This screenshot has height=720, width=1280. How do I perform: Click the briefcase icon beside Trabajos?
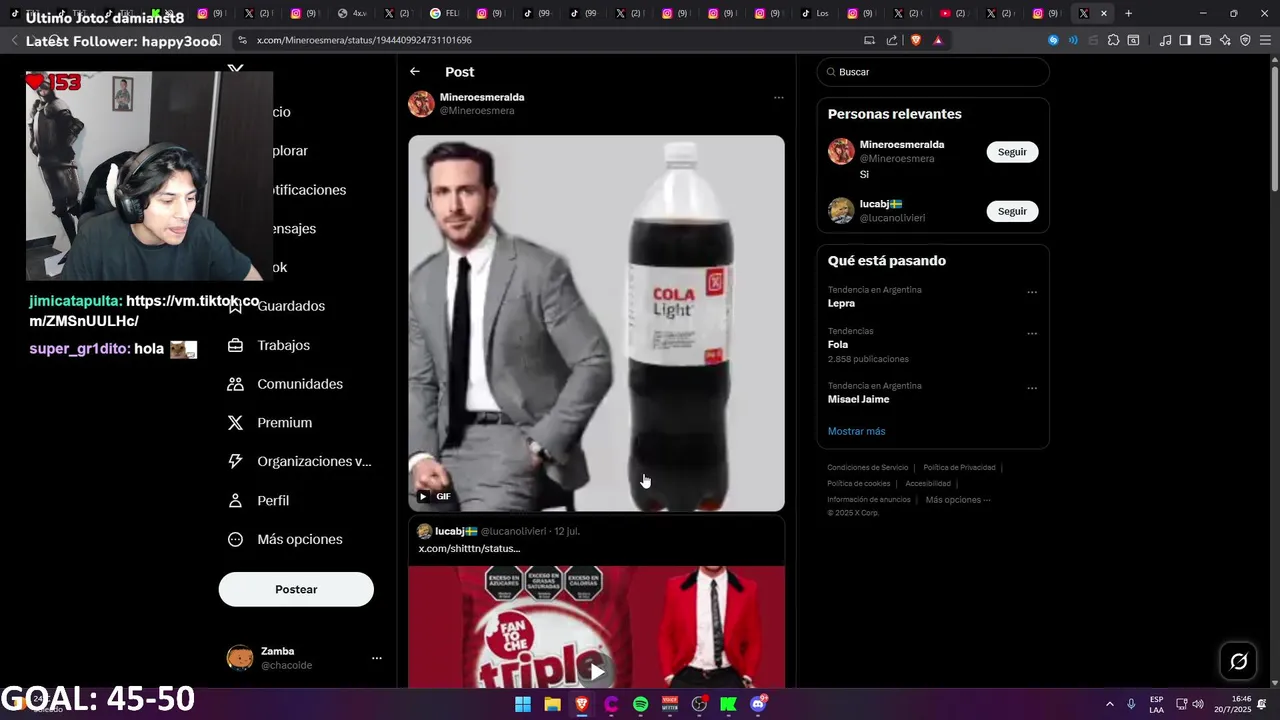[x=235, y=345]
